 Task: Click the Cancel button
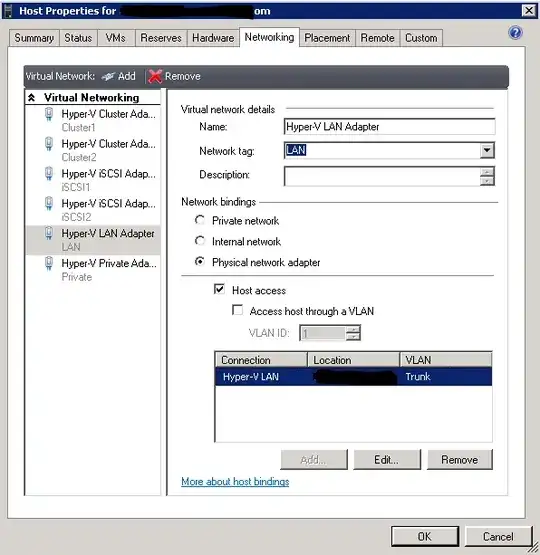coord(498,537)
